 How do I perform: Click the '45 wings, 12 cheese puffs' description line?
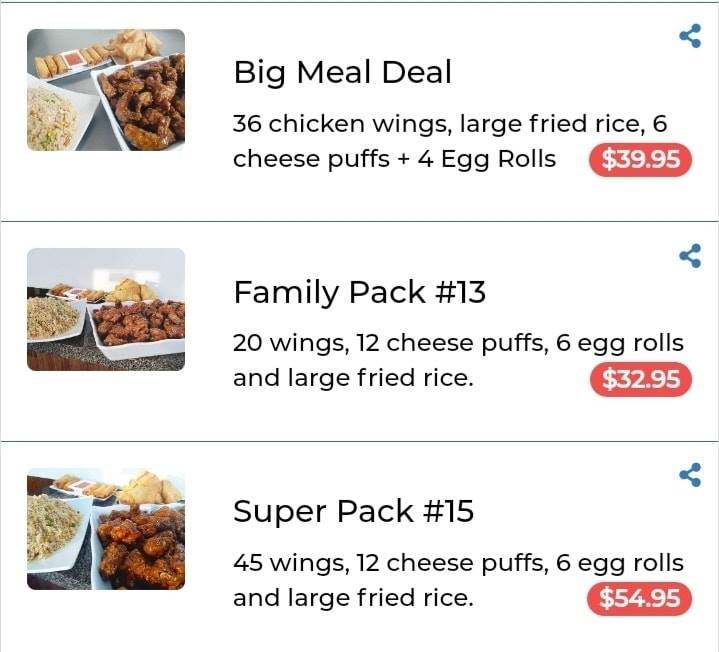(458, 562)
